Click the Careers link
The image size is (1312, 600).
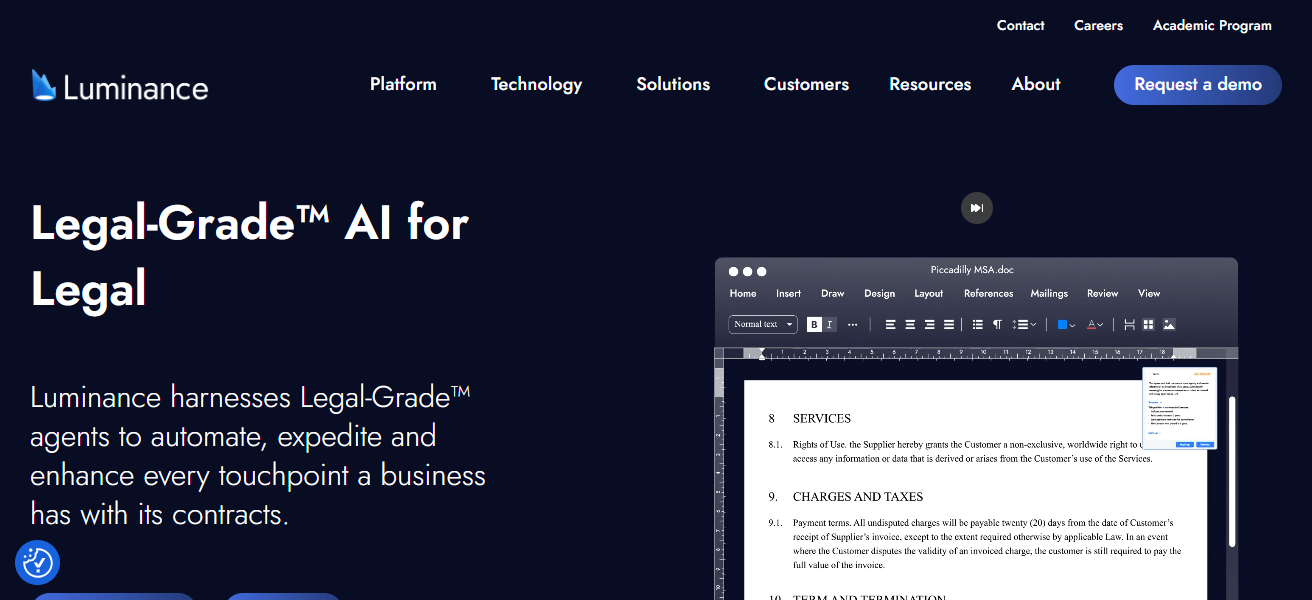1099,26
